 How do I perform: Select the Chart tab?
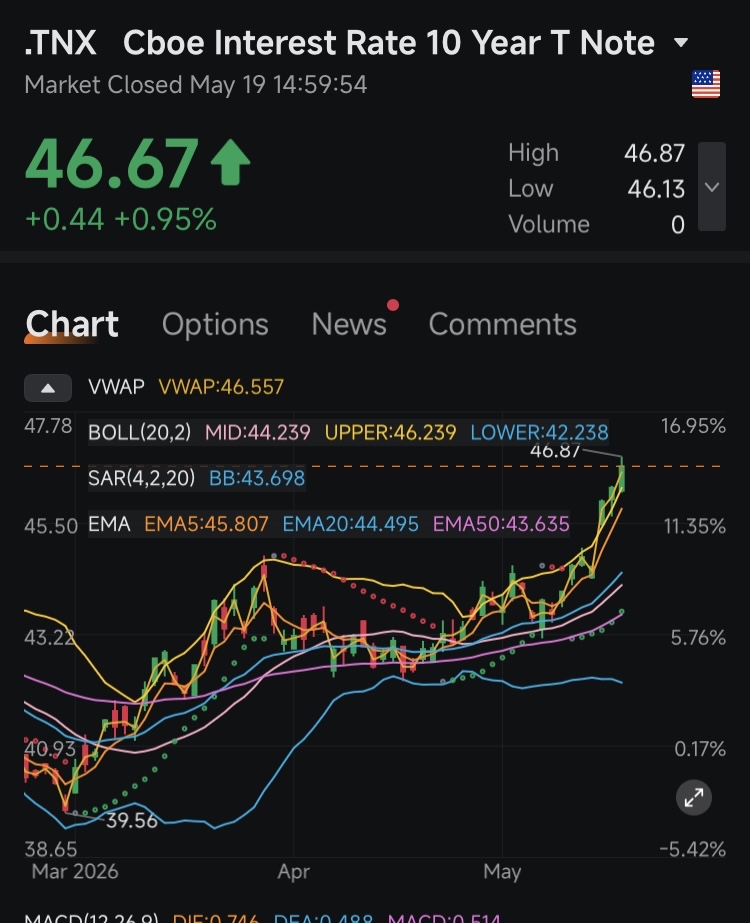[x=72, y=324]
